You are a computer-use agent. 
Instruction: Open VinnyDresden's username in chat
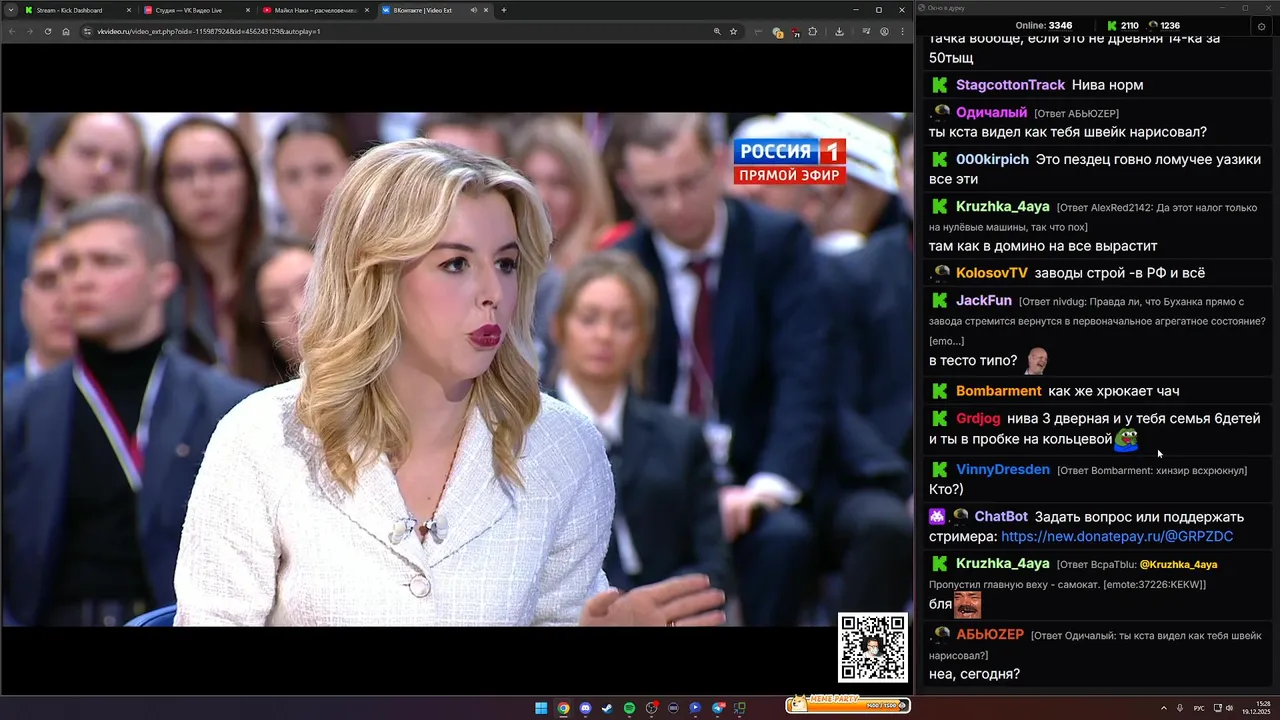[x=1003, y=470]
